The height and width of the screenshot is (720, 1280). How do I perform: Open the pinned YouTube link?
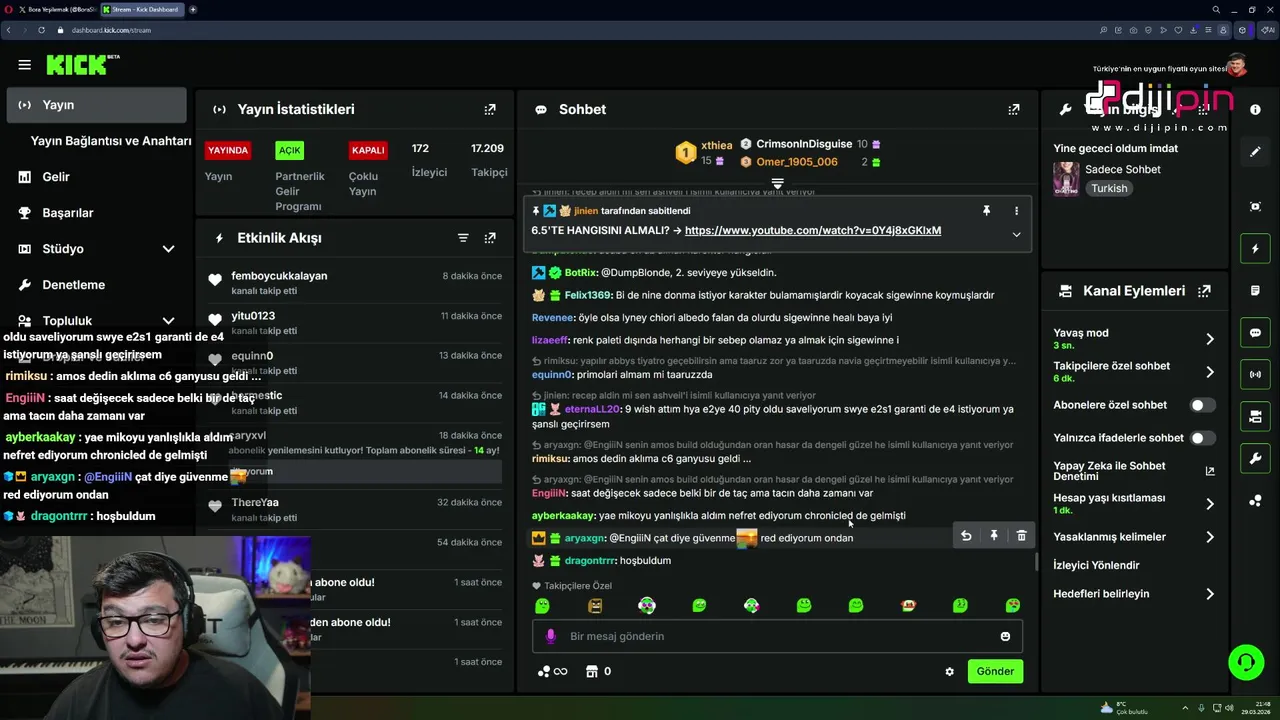pyautogui.click(x=813, y=230)
